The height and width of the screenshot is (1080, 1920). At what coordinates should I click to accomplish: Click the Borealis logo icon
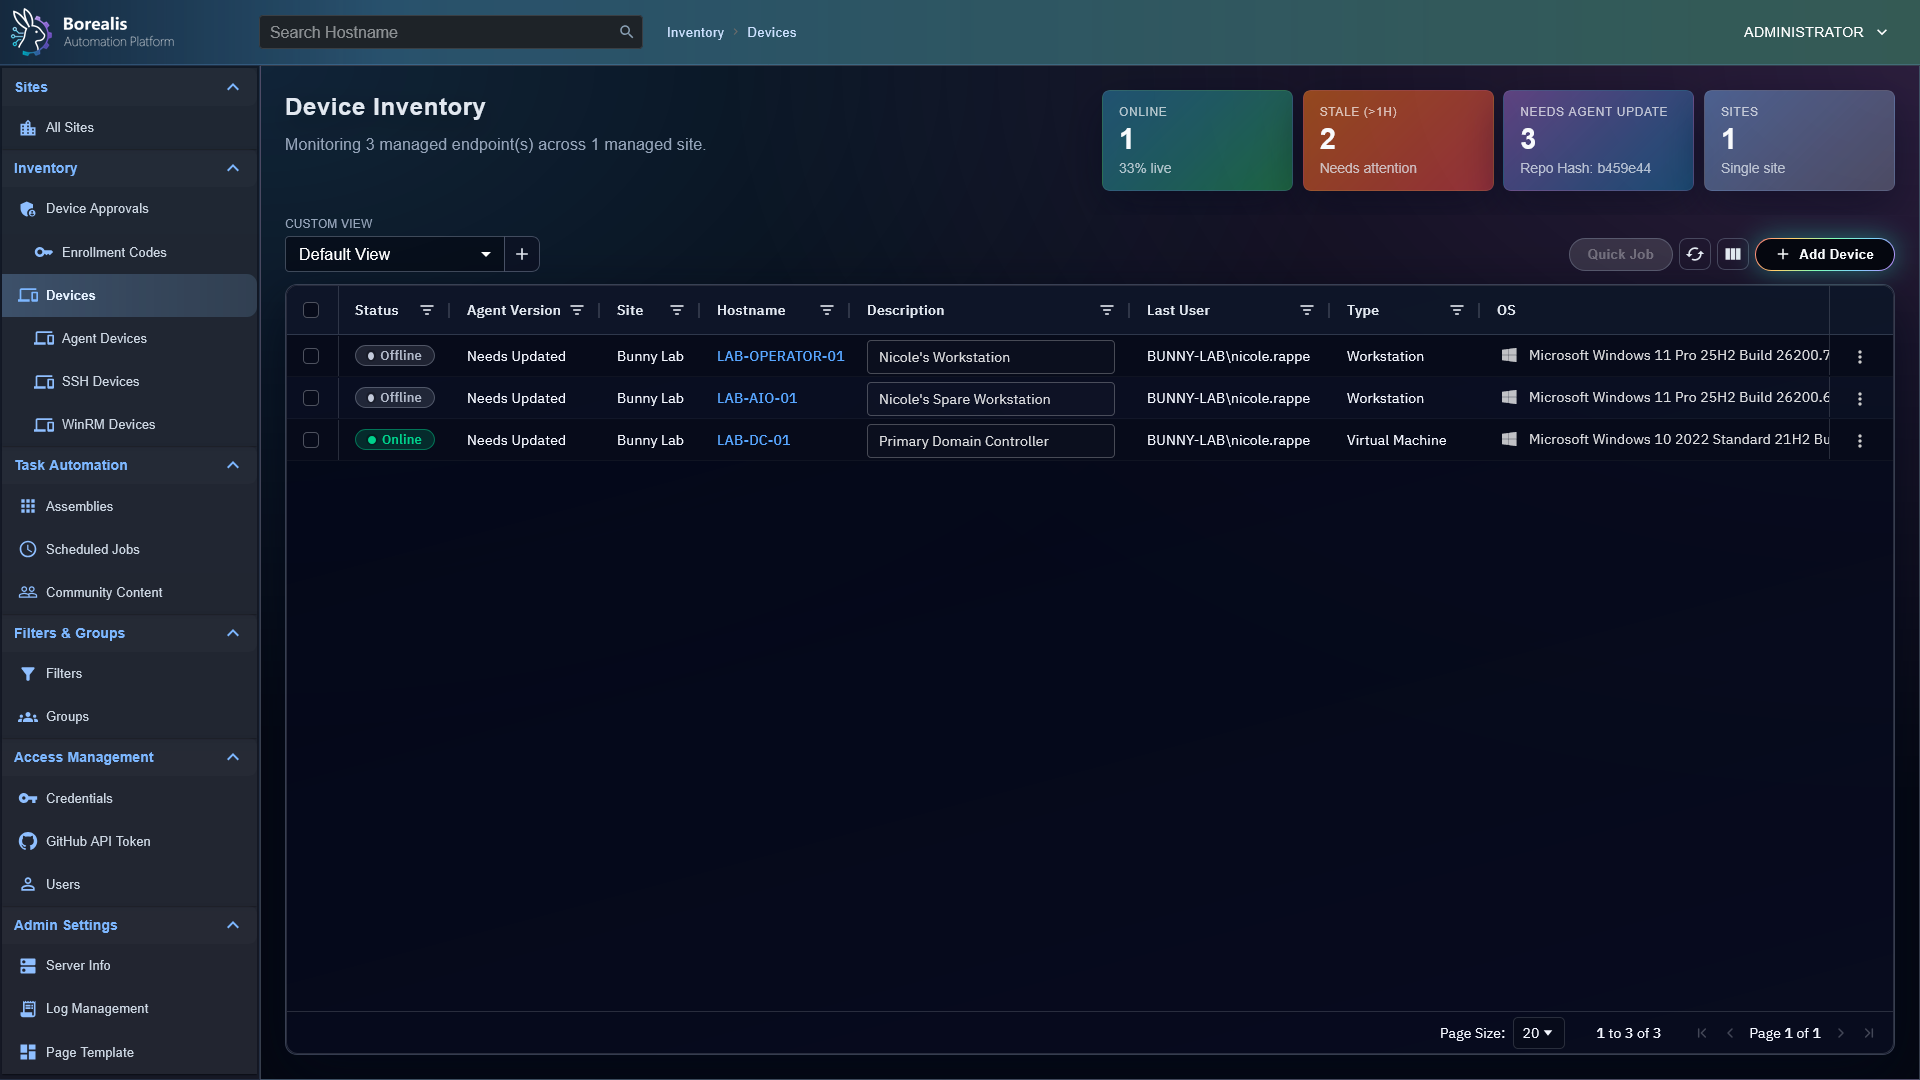[x=30, y=31]
